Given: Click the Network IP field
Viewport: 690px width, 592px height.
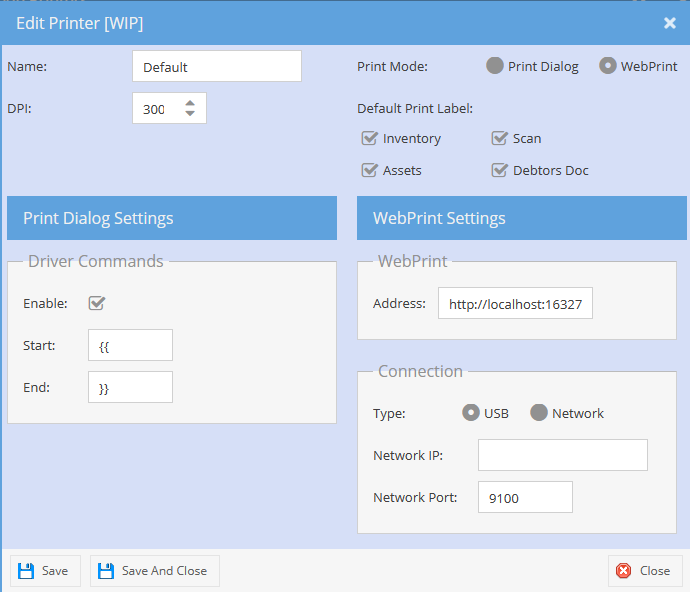Looking at the screenshot, I should pyautogui.click(x=563, y=455).
